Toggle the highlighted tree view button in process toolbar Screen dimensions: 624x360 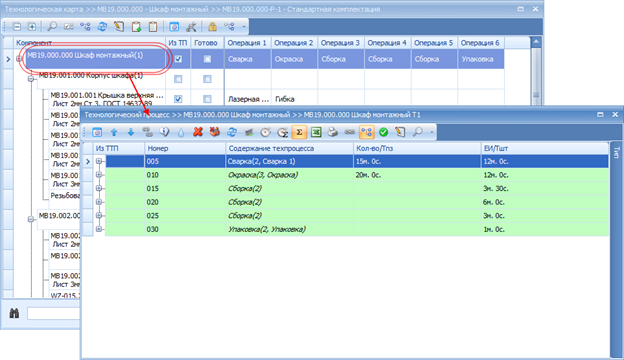(367, 132)
